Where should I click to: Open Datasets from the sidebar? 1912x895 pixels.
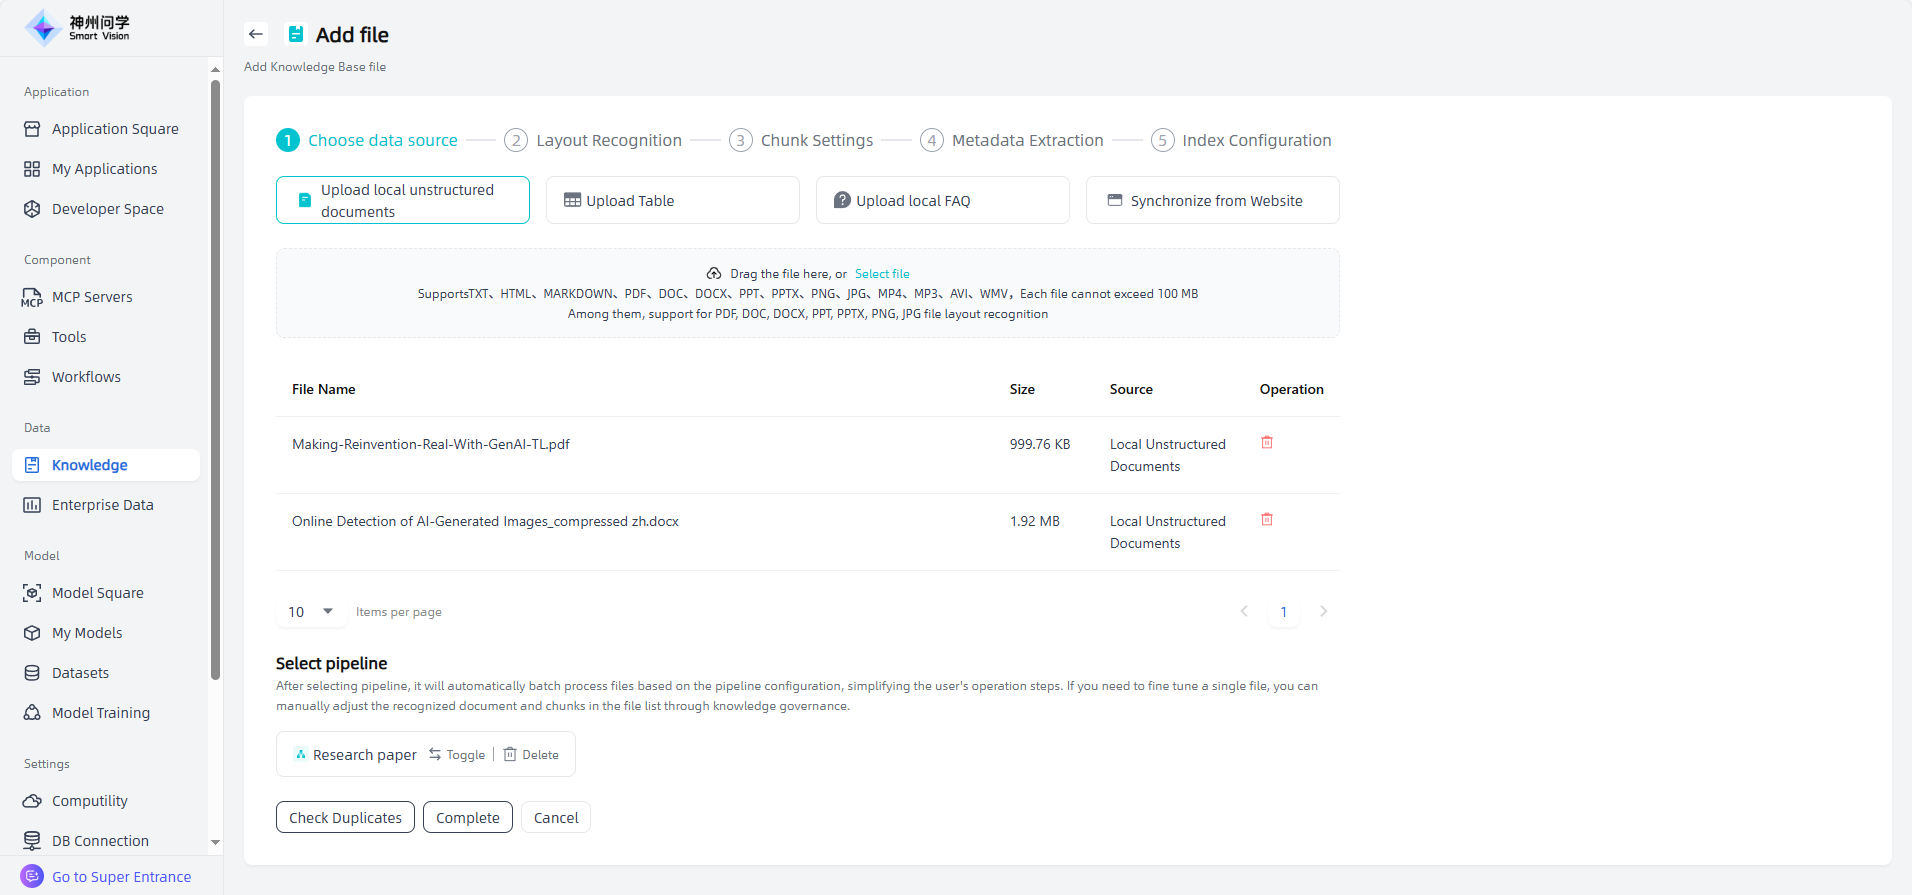coord(80,673)
